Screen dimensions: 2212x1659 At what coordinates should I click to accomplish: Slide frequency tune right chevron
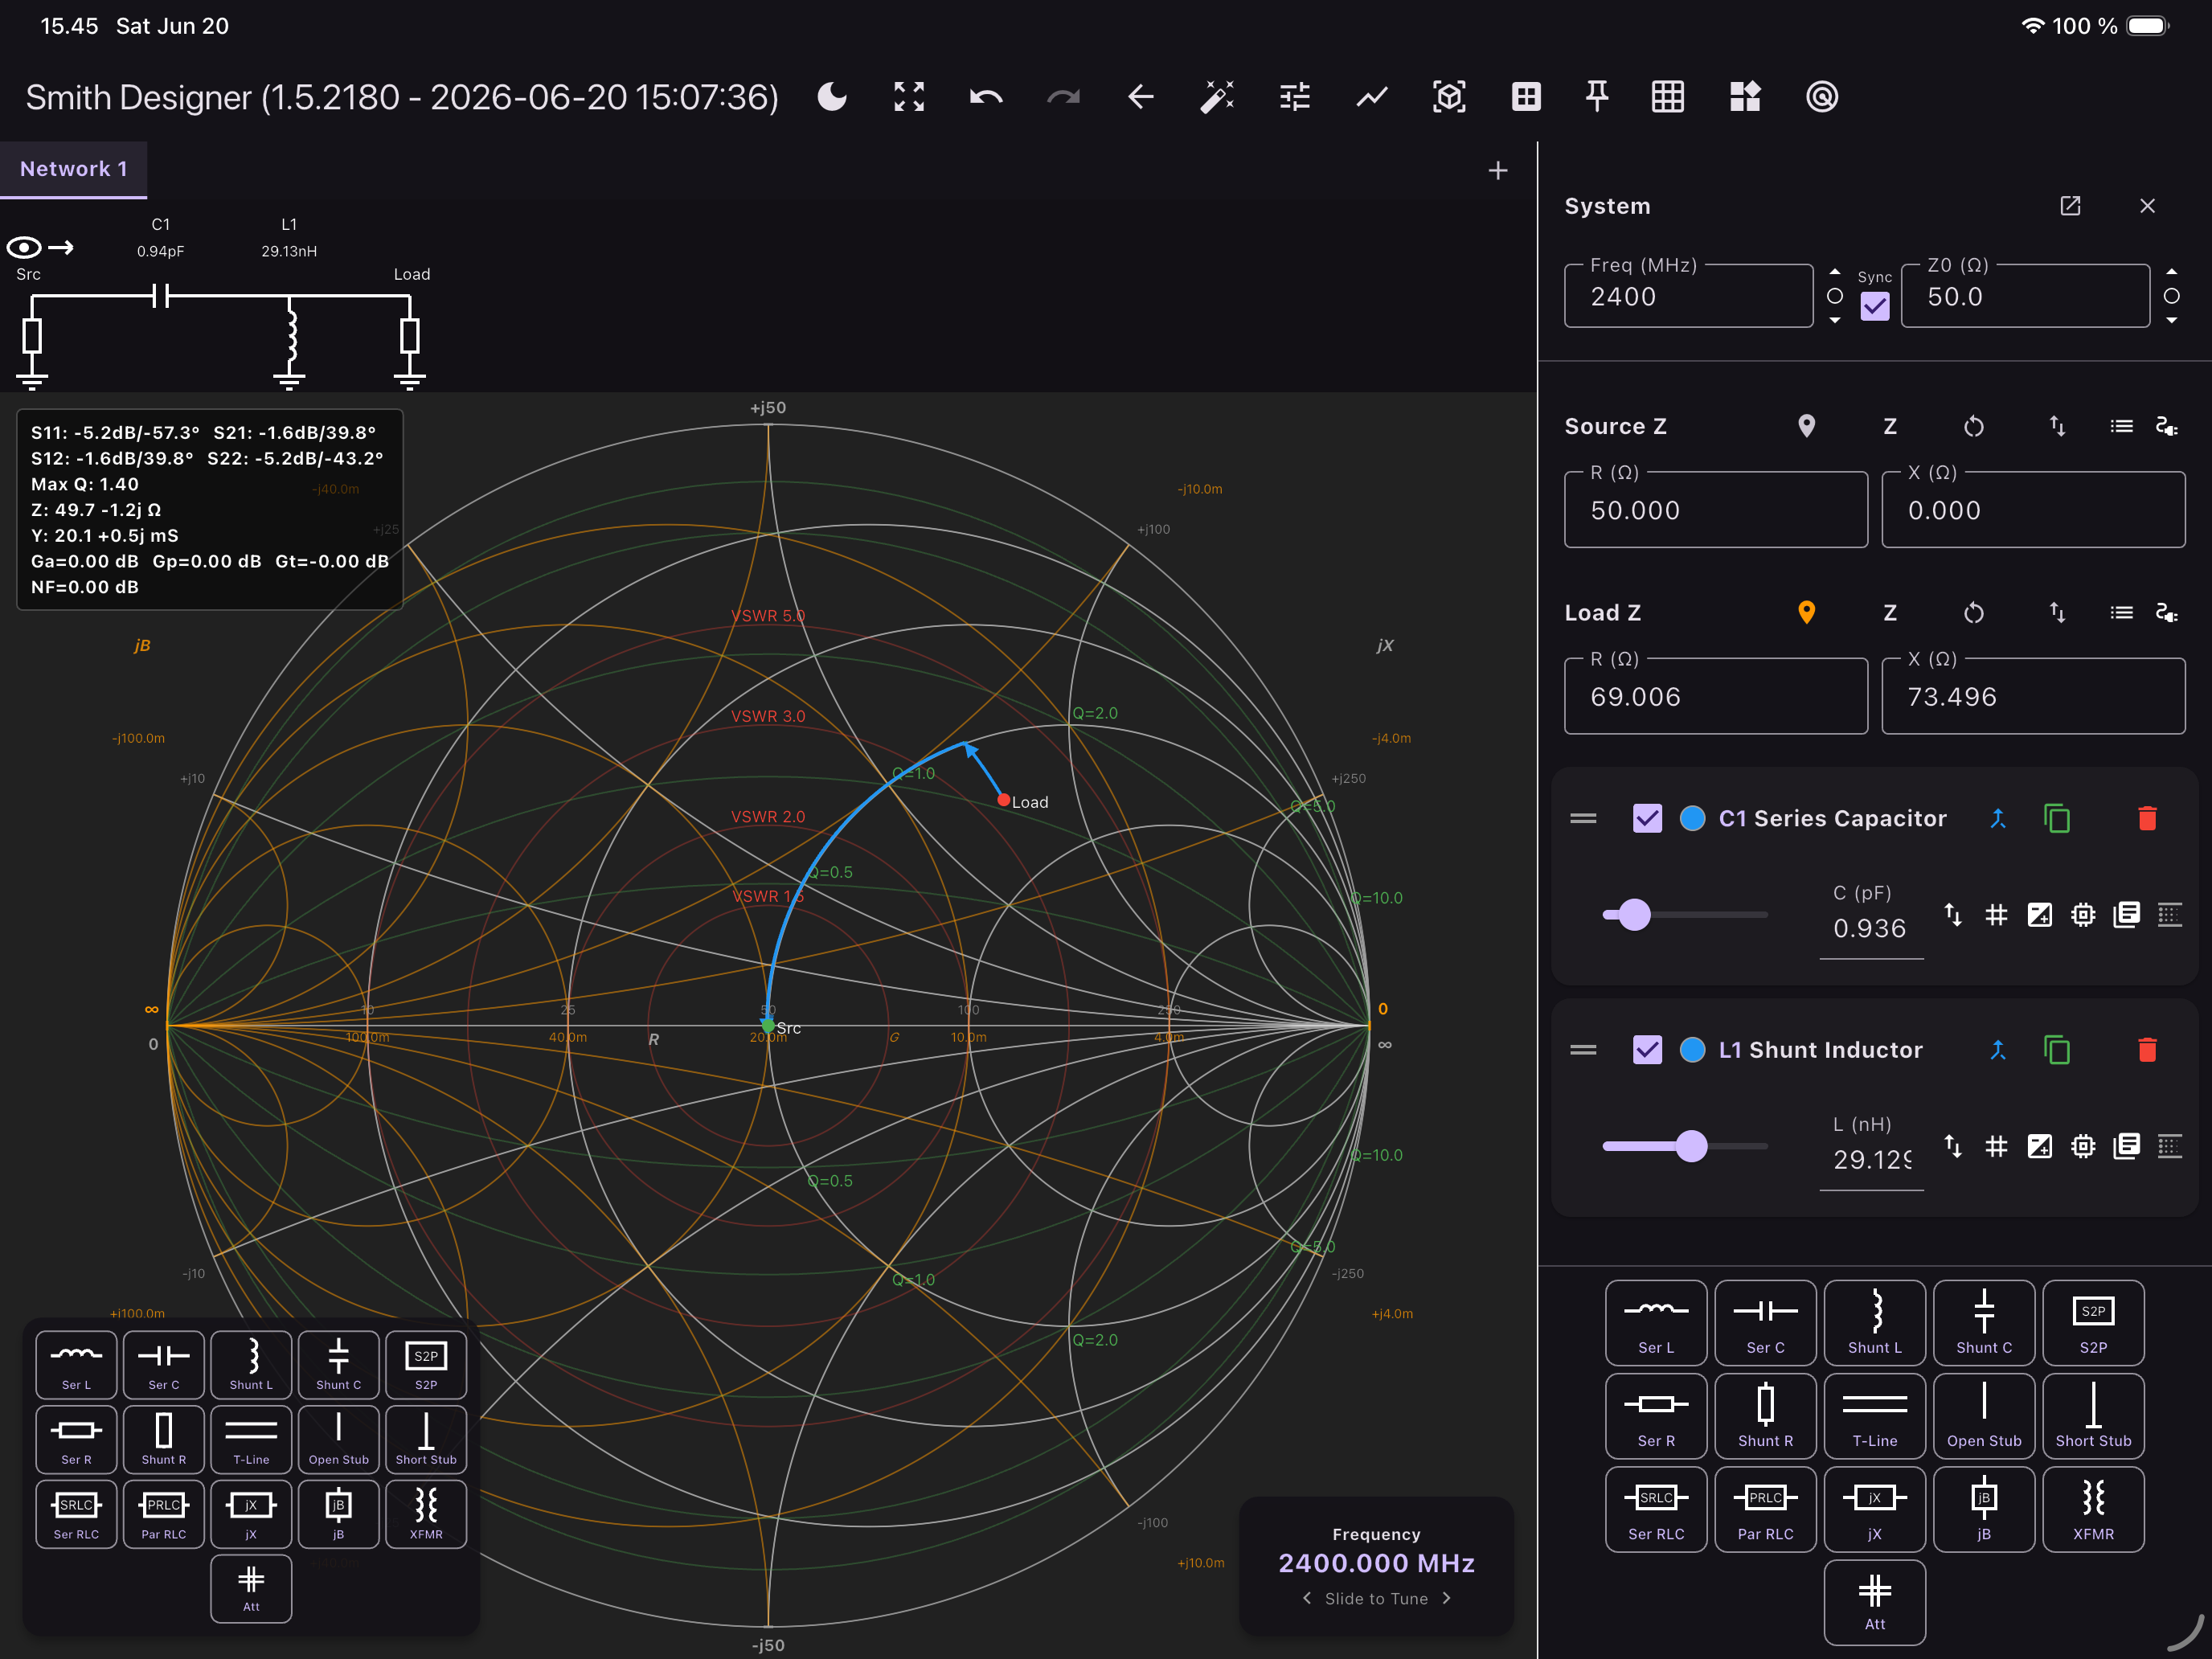pyautogui.click(x=1447, y=1598)
